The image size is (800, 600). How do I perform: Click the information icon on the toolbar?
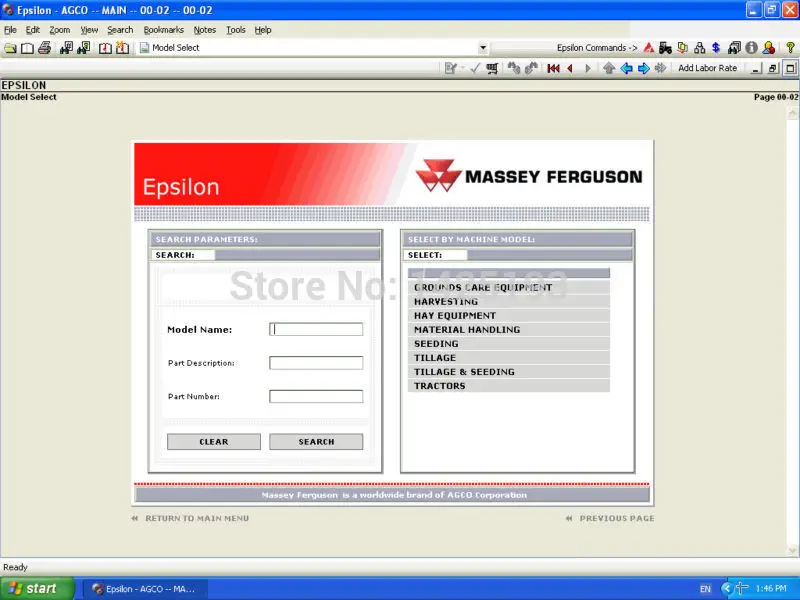point(750,47)
